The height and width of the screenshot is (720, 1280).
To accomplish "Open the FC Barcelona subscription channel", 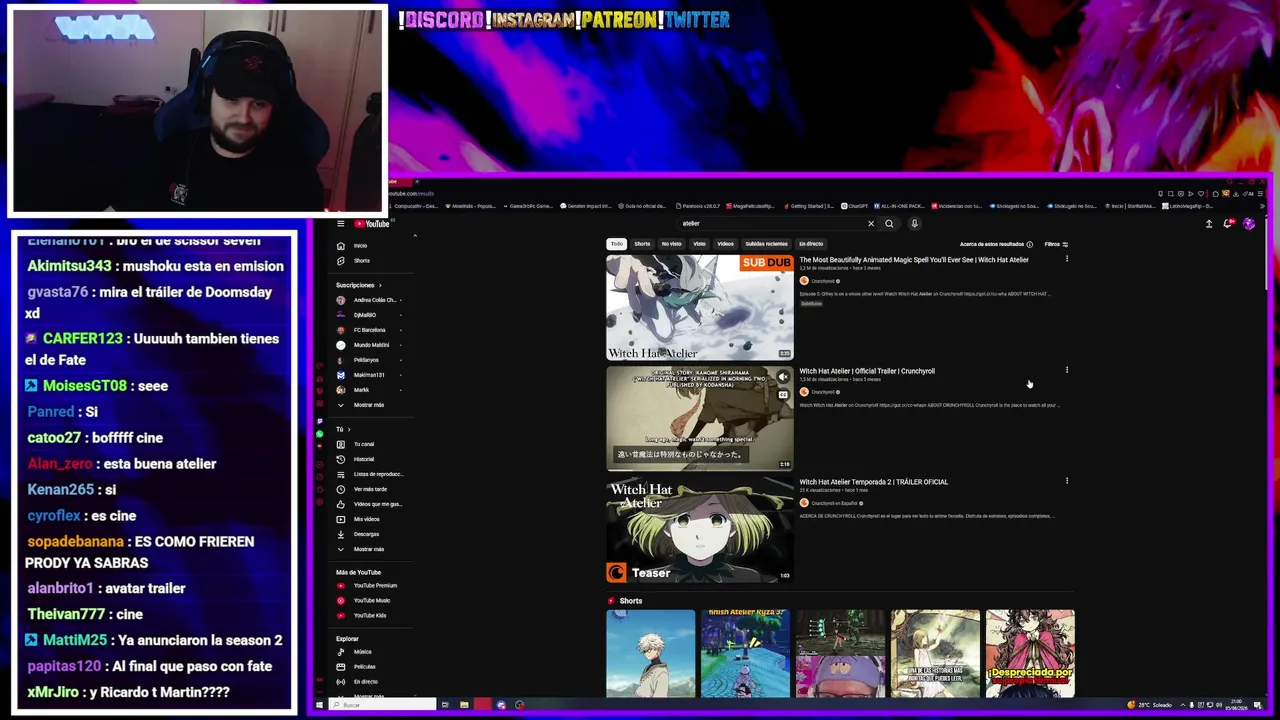I will point(369,330).
